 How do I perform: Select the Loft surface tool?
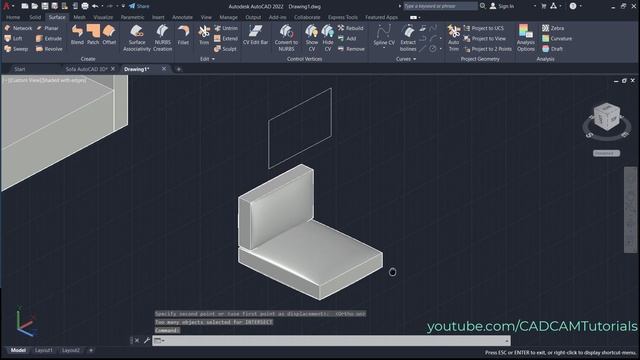click(13, 38)
